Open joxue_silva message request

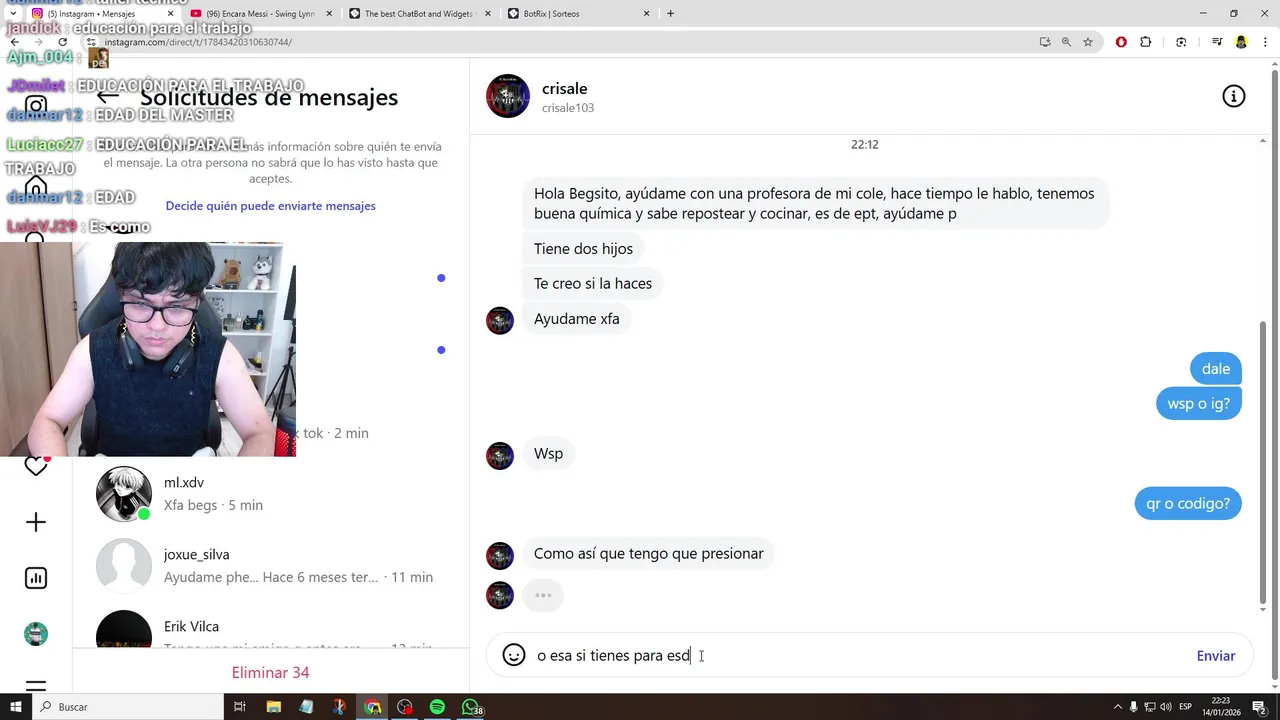click(x=270, y=566)
